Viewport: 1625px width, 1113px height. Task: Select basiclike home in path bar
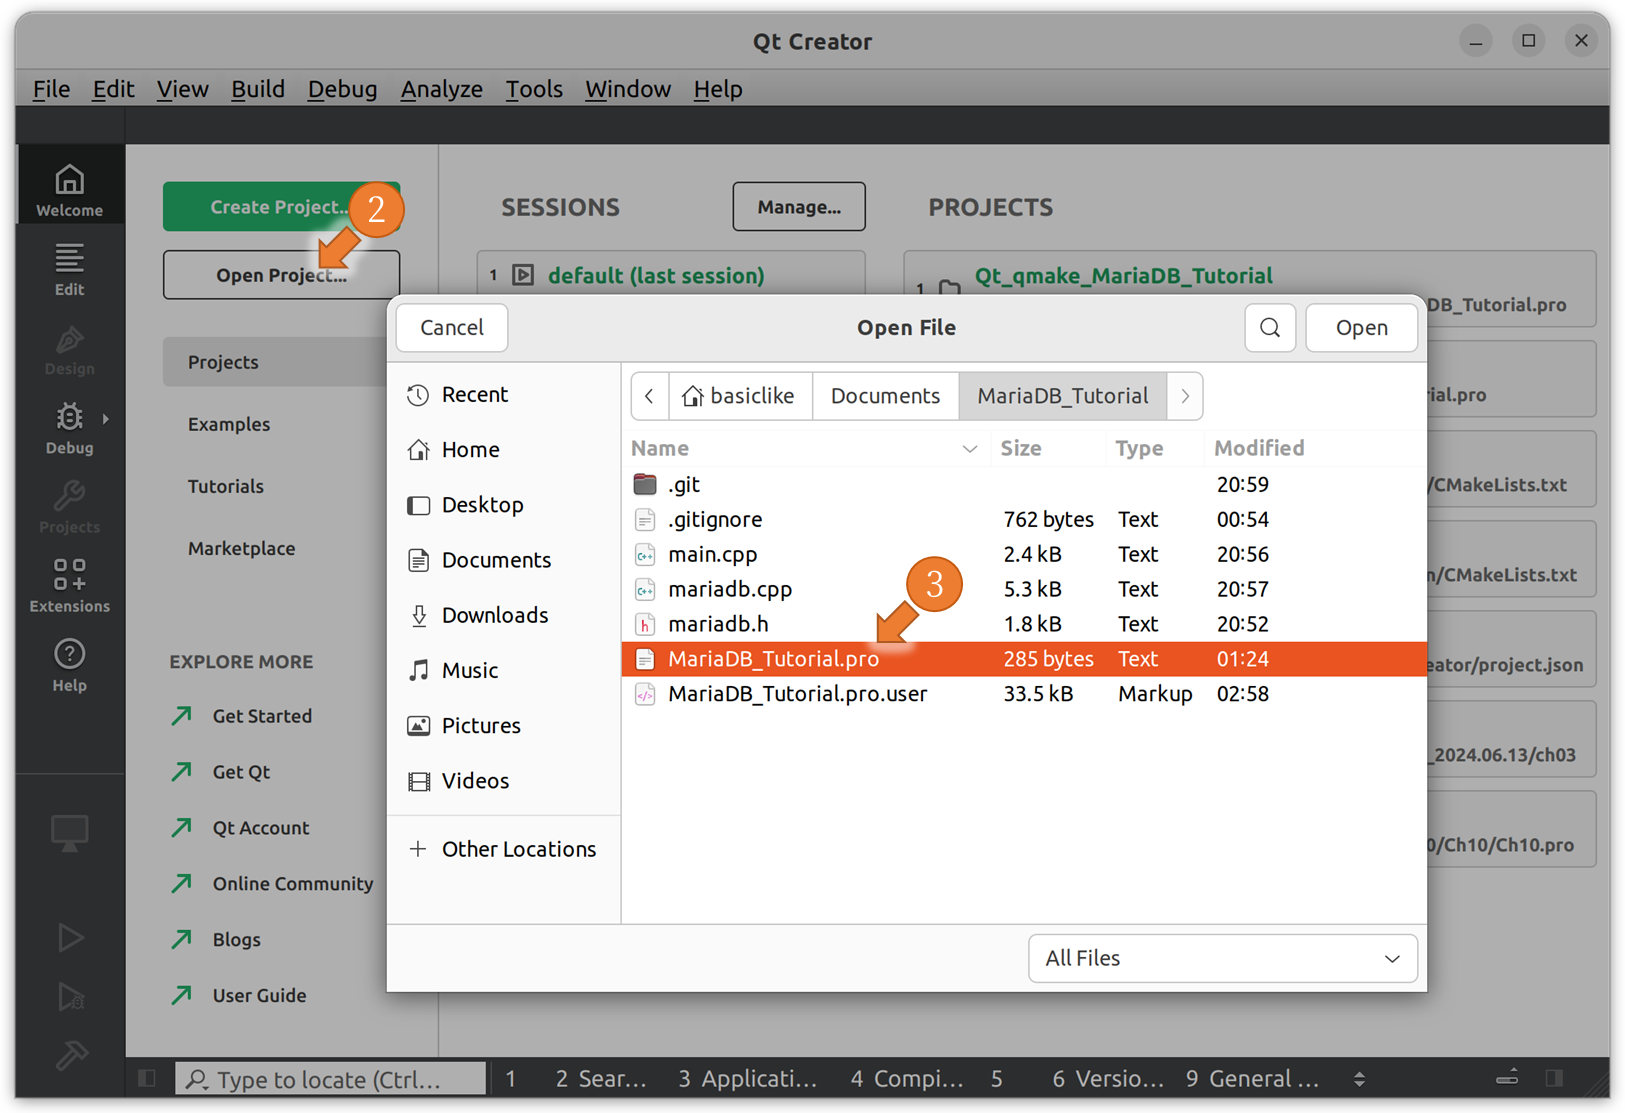tap(740, 396)
